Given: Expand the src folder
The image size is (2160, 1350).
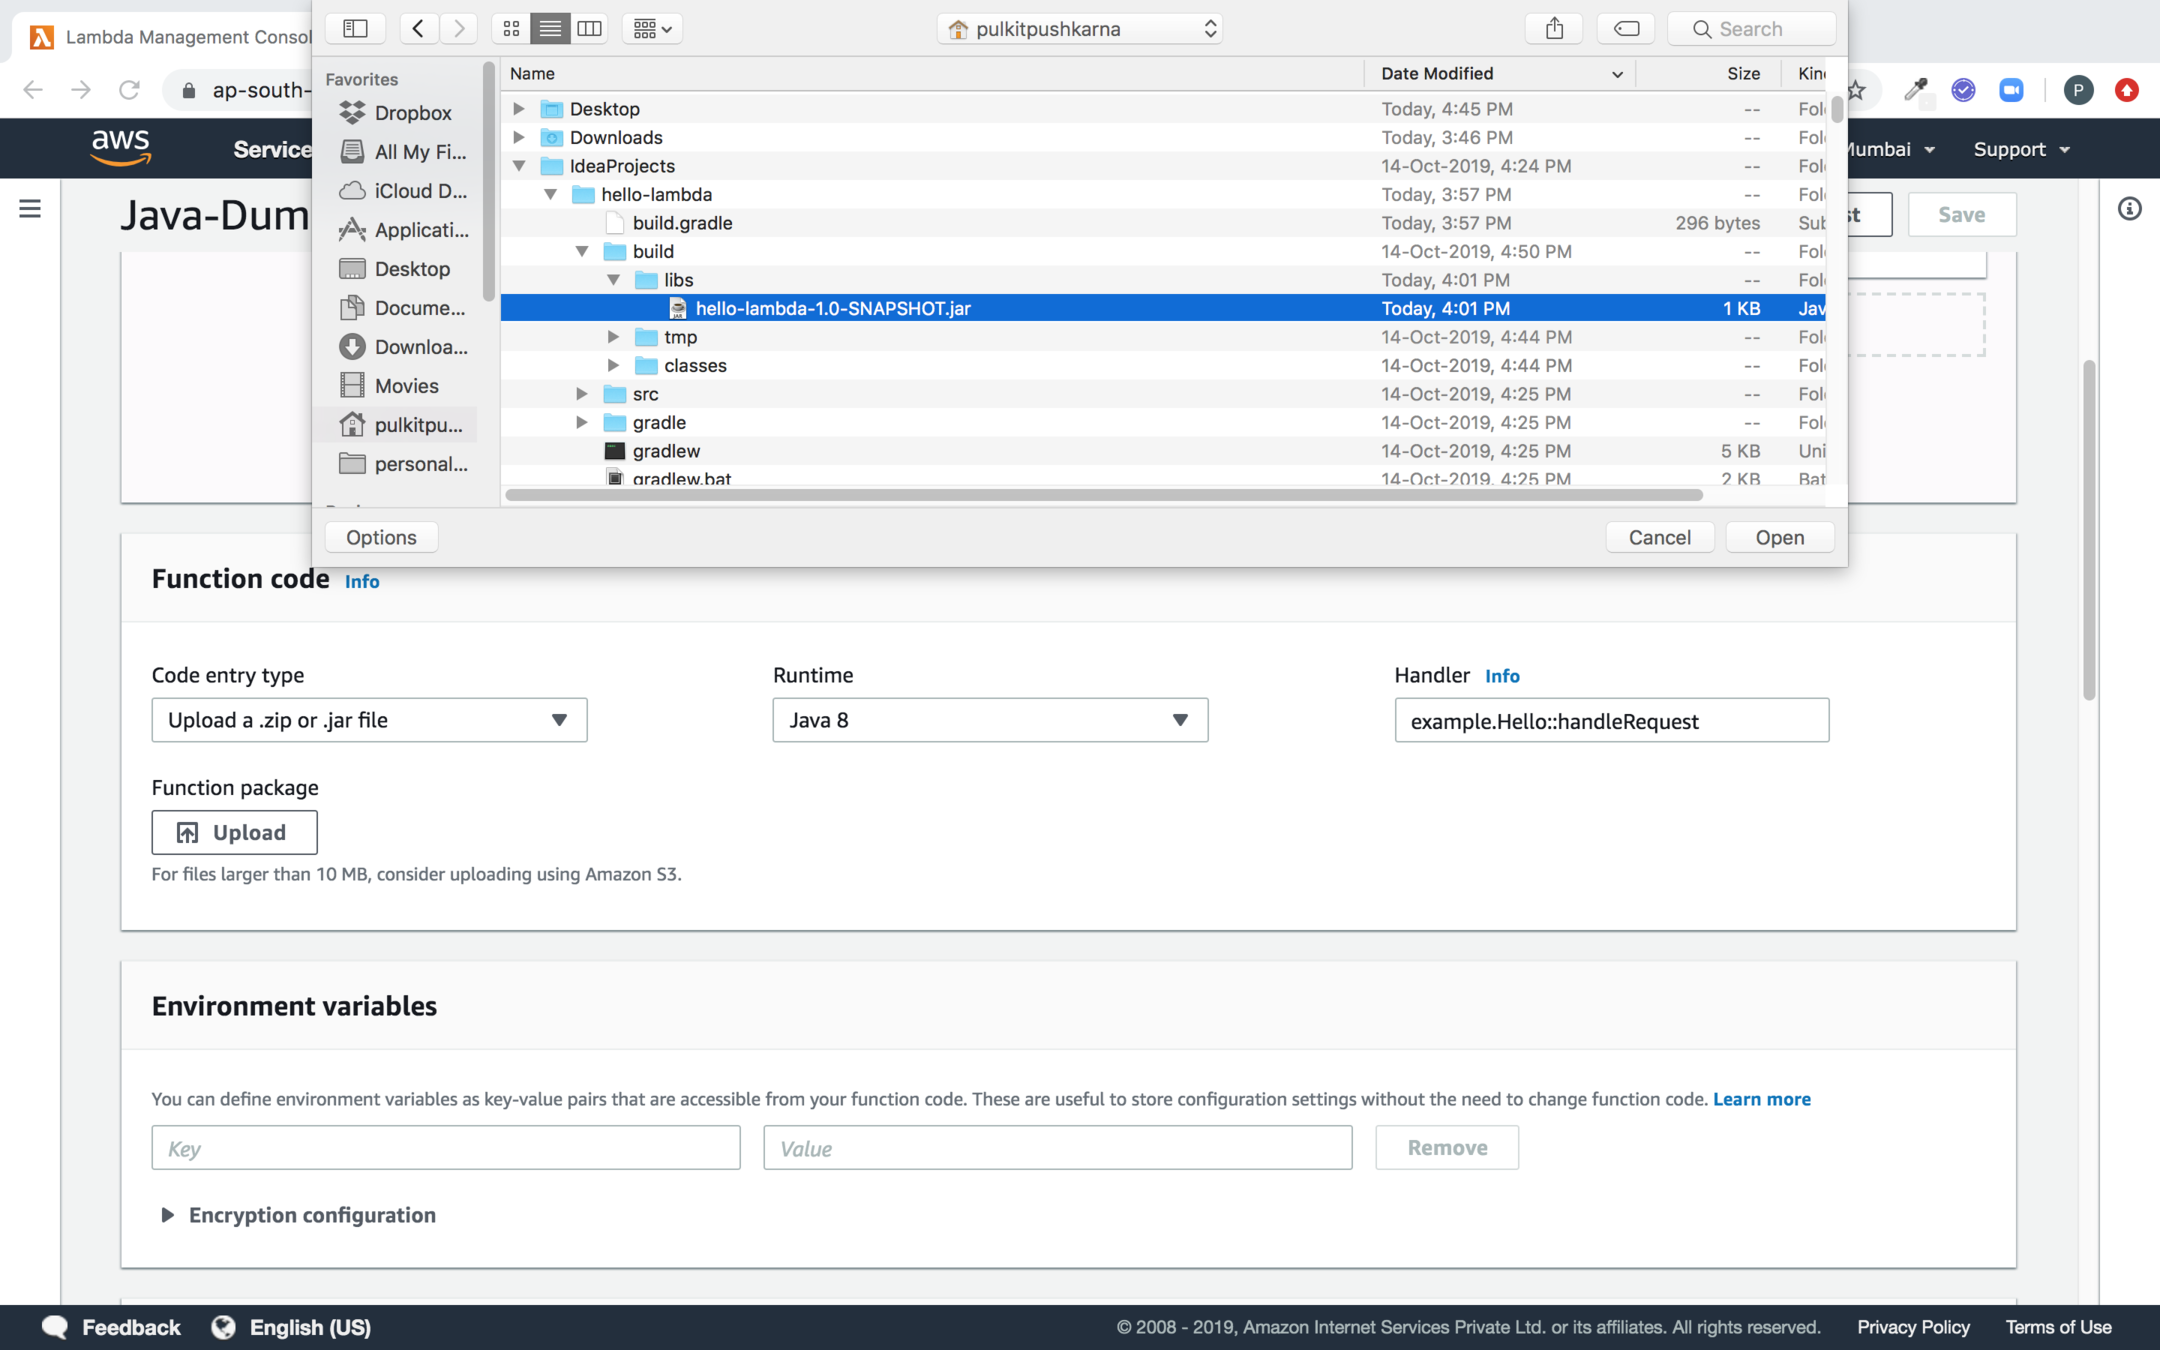Looking at the screenshot, I should (x=581, y=394).
